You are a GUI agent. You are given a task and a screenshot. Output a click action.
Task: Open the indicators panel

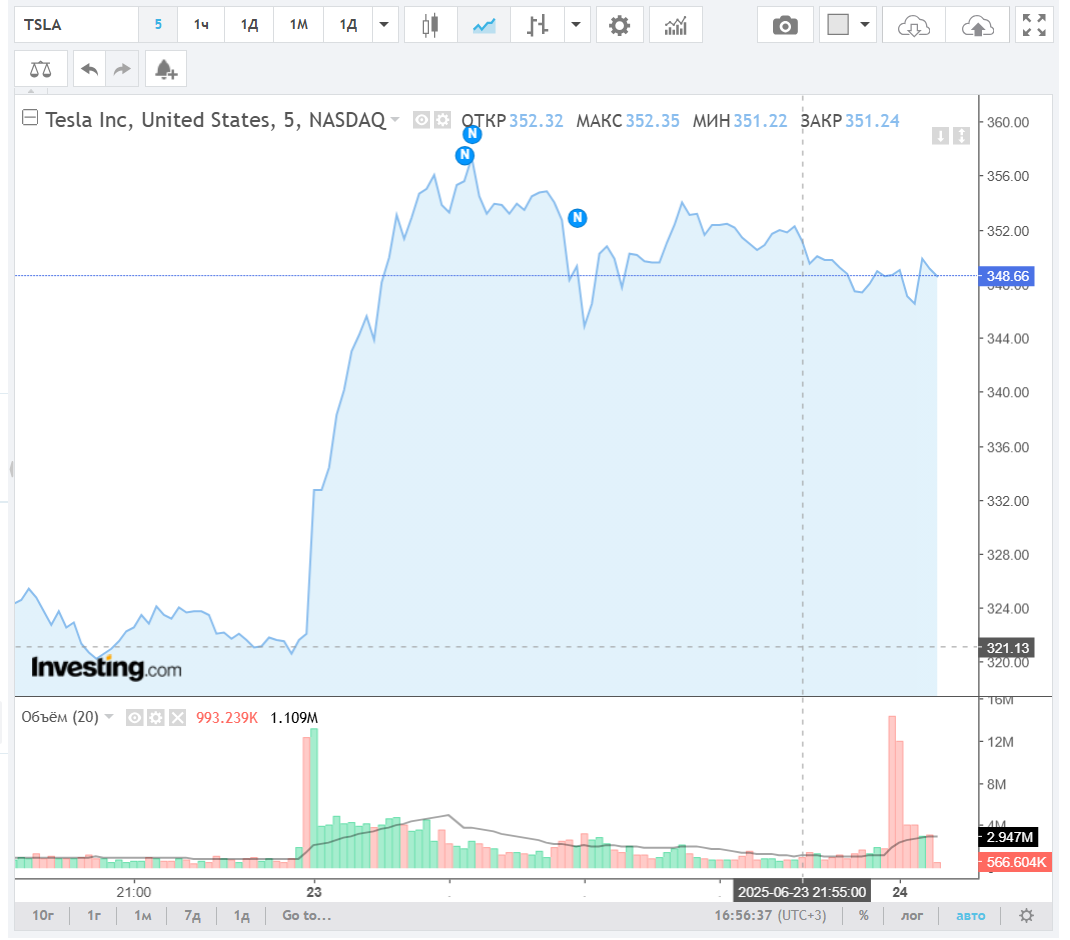coord(676,25)
